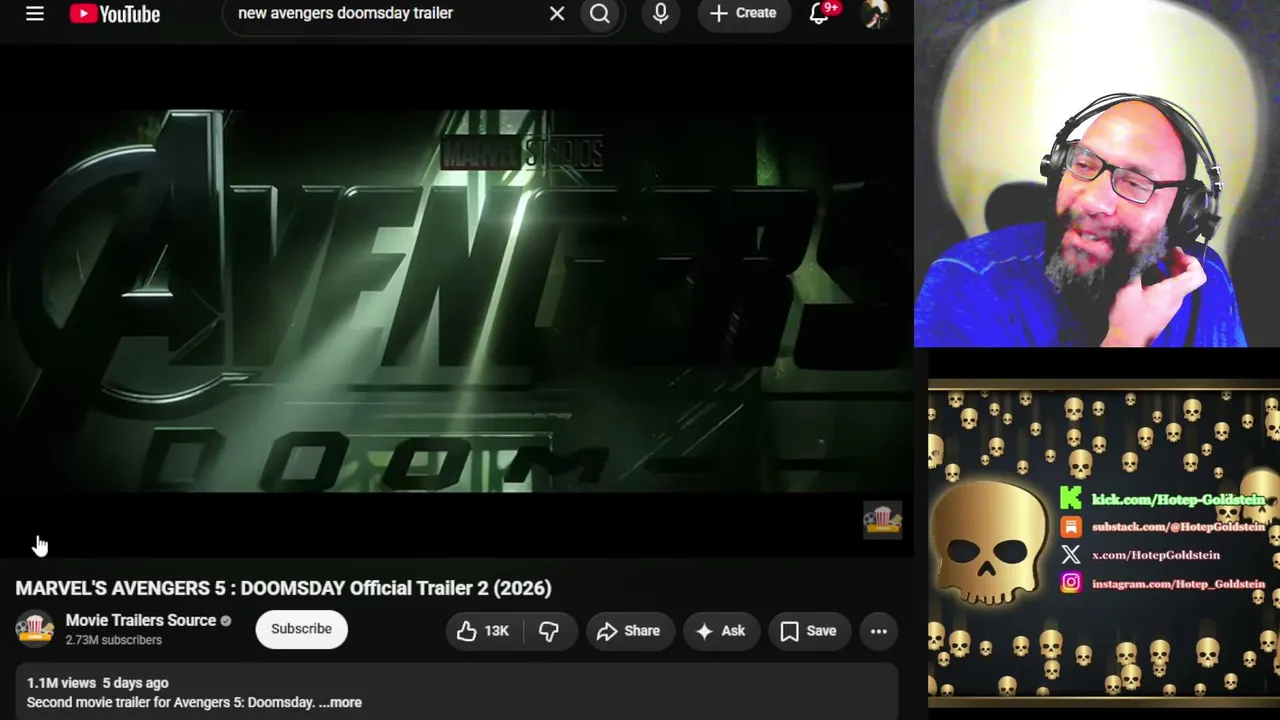Click the 1.1M views text
Screen dimensions: 1280x720
(x=61, y=683)
